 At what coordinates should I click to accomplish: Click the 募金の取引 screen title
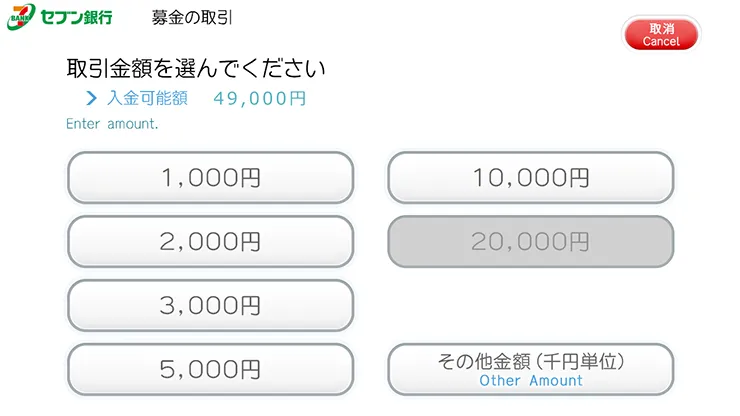193,18
